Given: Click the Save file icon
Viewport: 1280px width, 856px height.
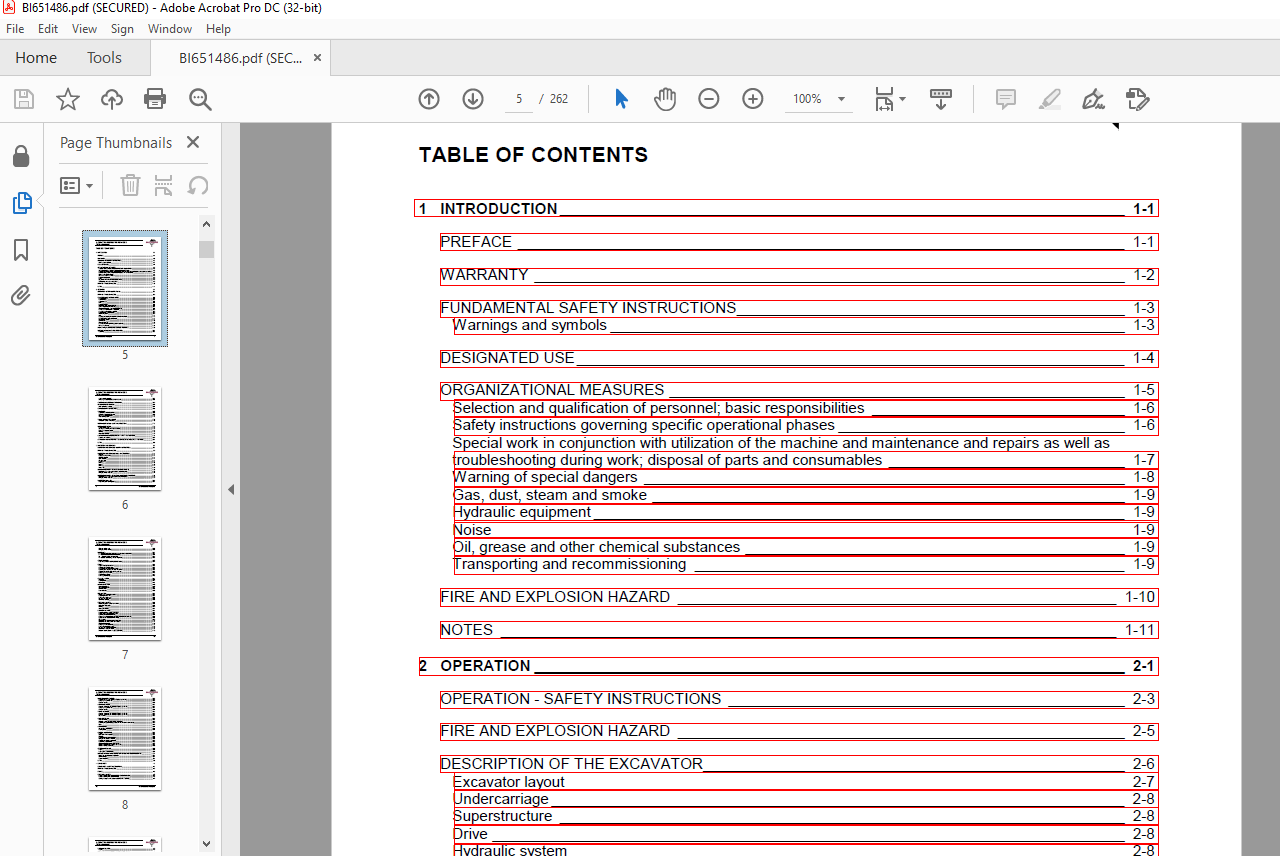Looking at the screenshot, I should (x=24, y=99).
